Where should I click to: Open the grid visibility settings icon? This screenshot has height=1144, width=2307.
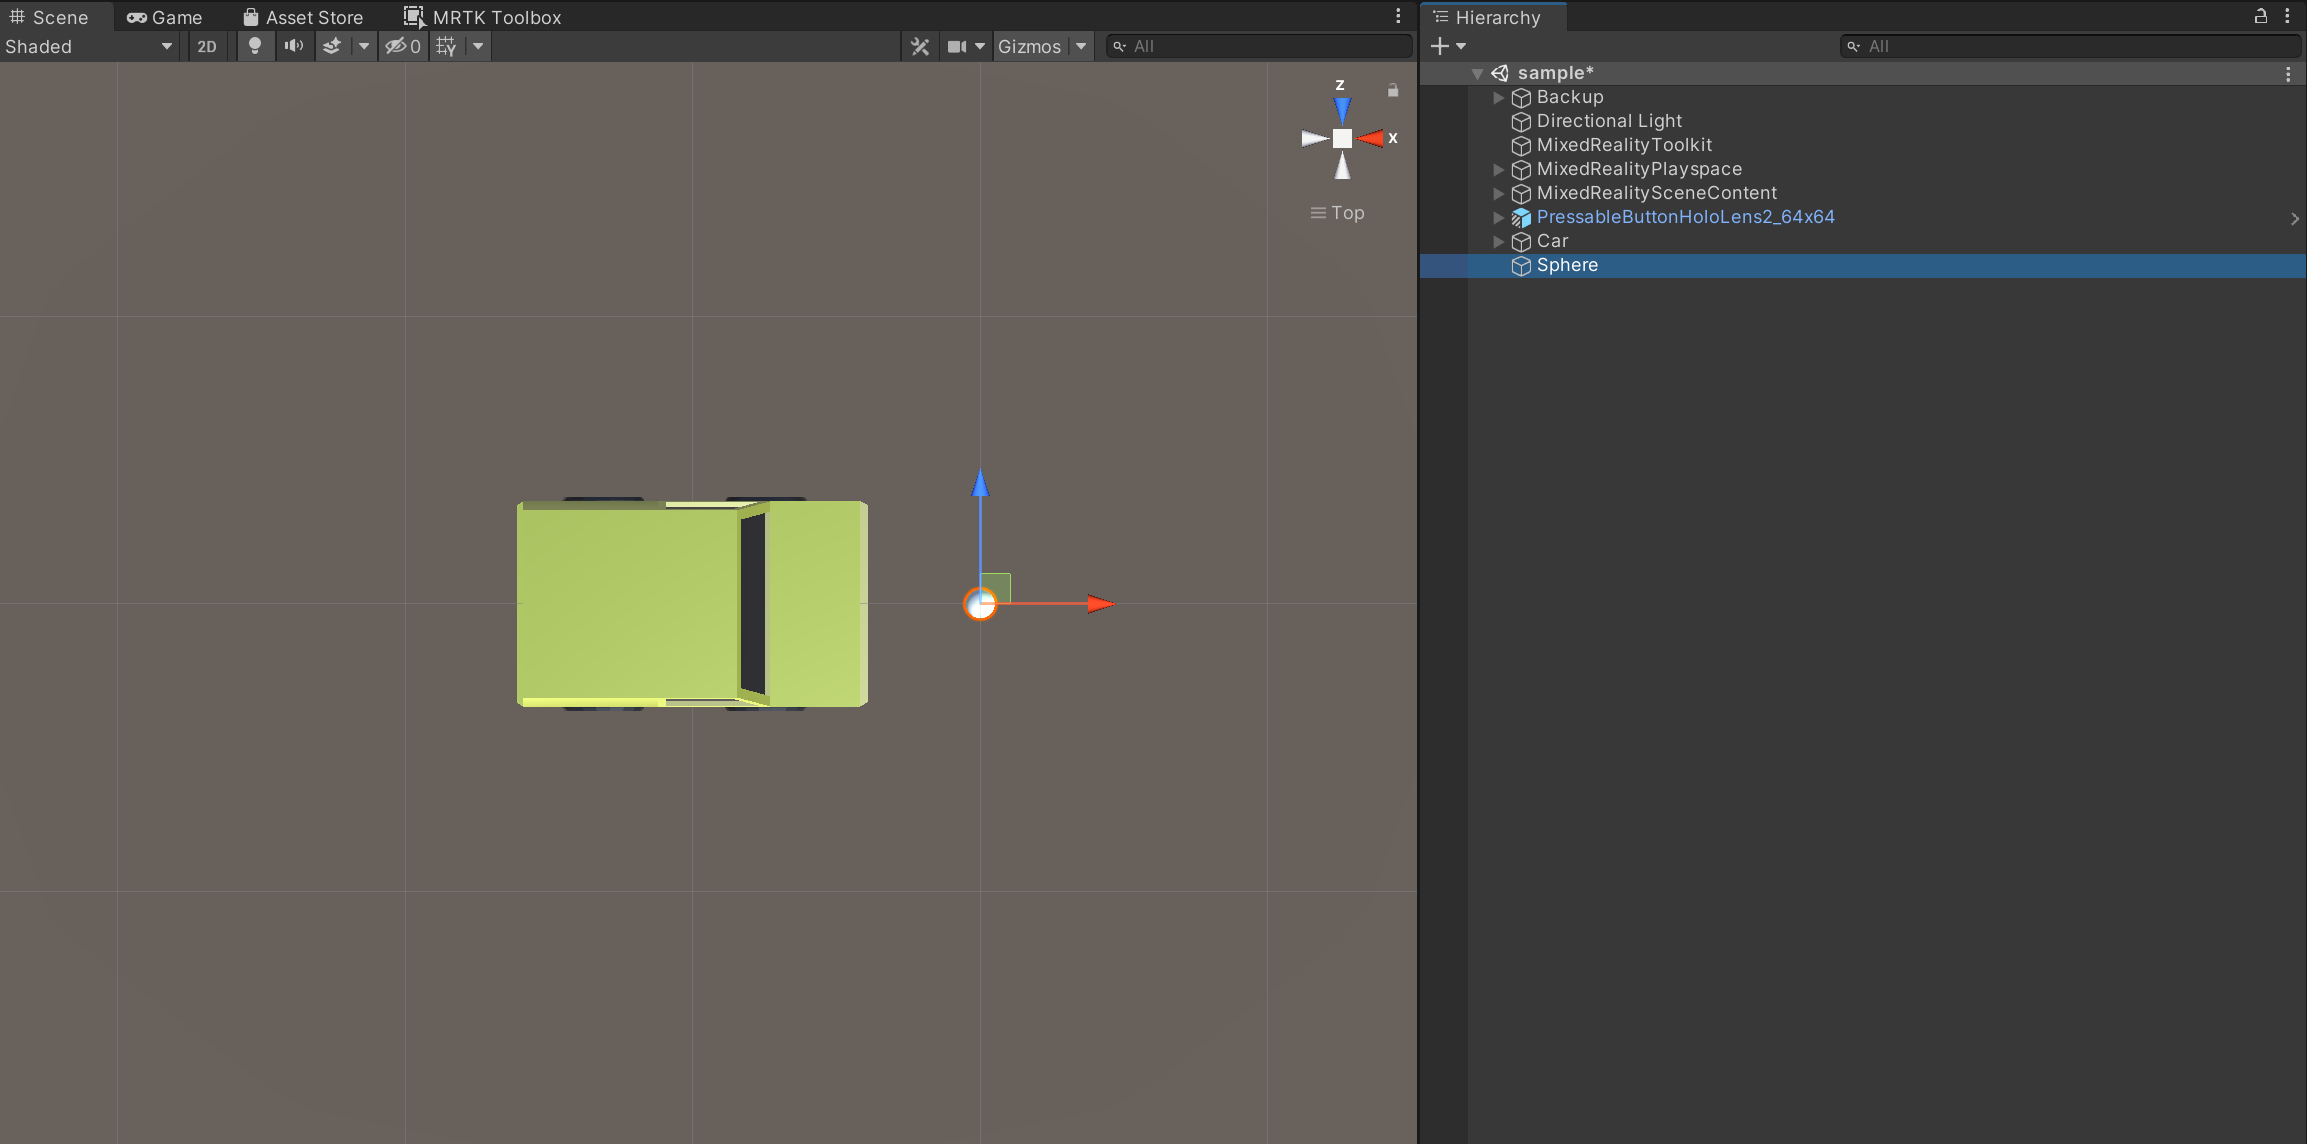click(x=446, y=46)
